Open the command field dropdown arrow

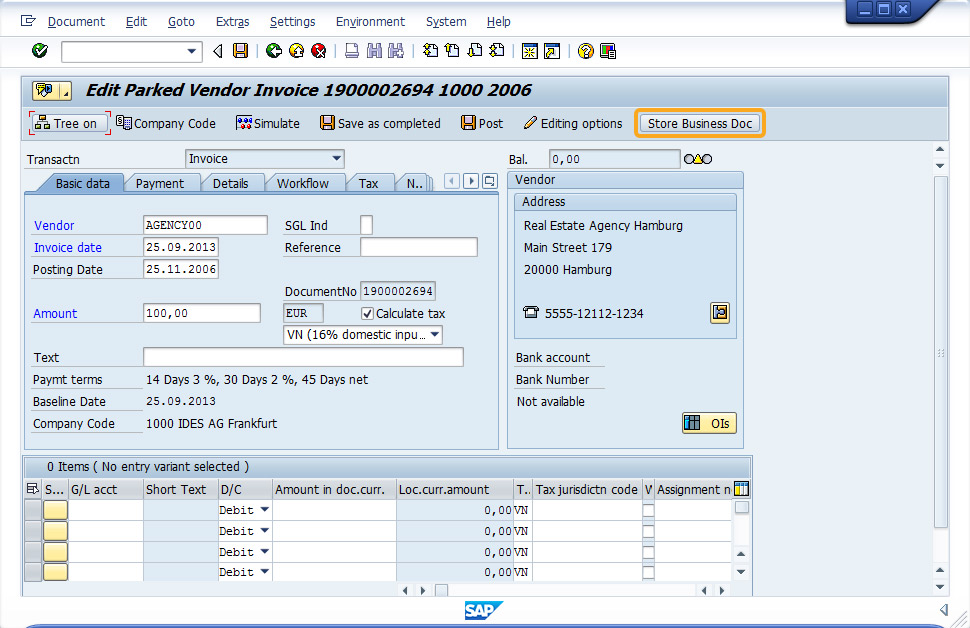[x=191, y=51]
